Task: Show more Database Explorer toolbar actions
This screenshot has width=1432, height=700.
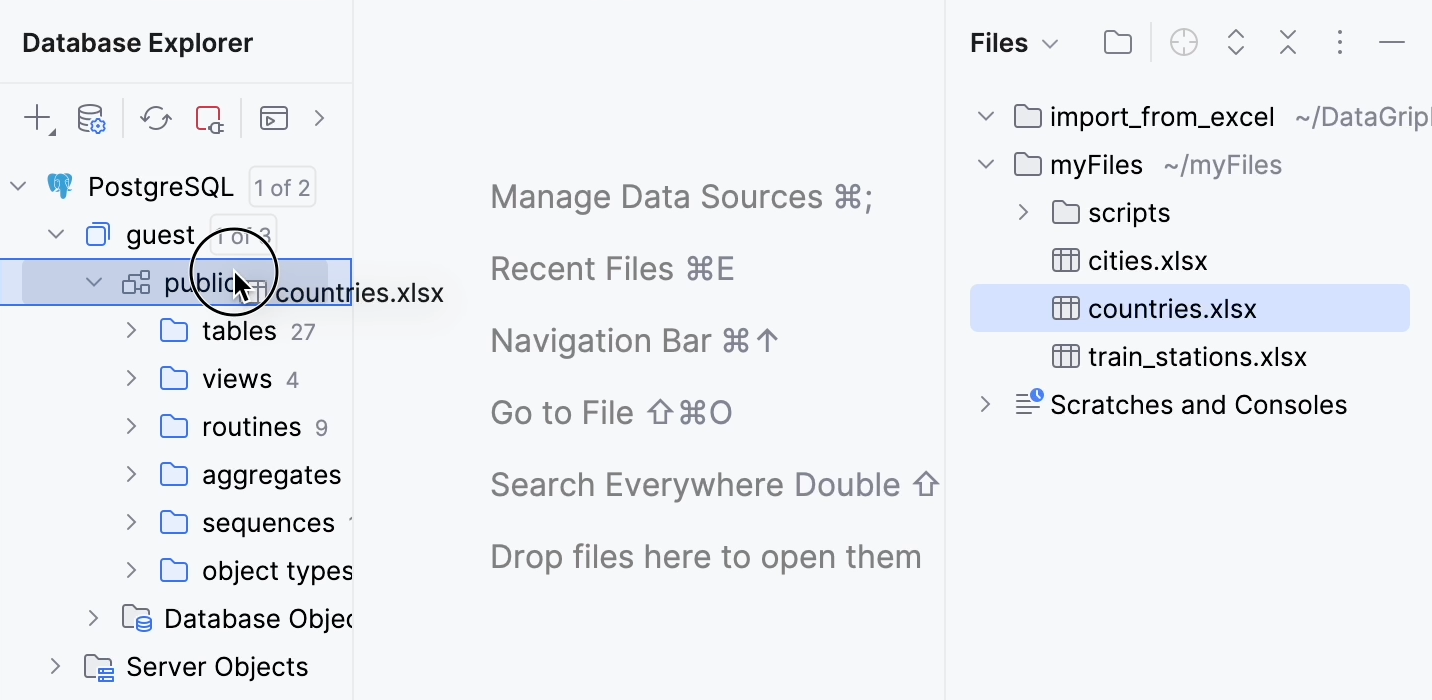Action: 319,118
